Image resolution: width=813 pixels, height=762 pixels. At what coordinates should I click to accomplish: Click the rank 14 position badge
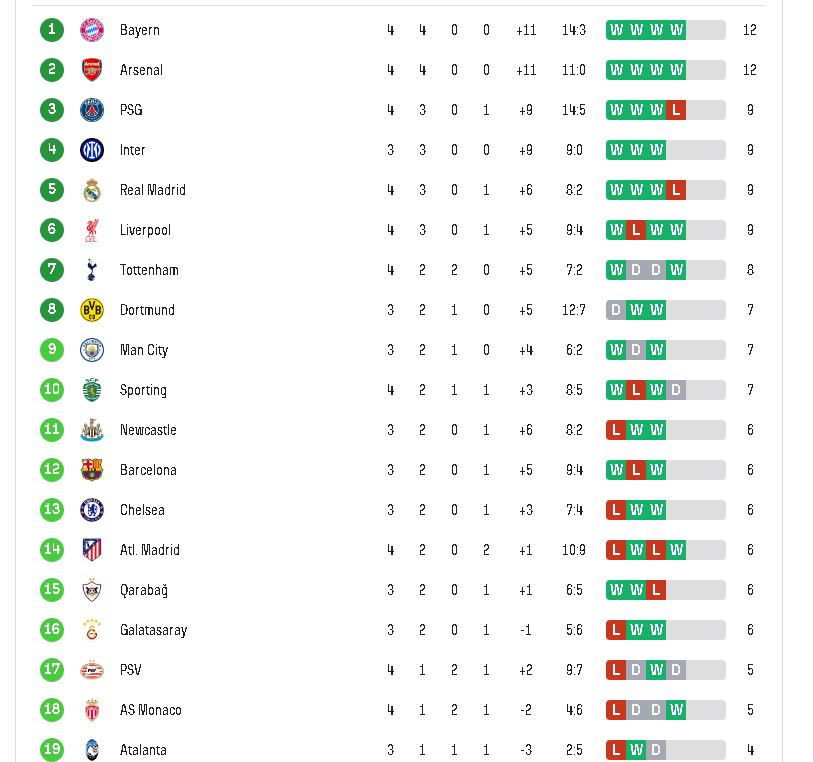[52, 550]
